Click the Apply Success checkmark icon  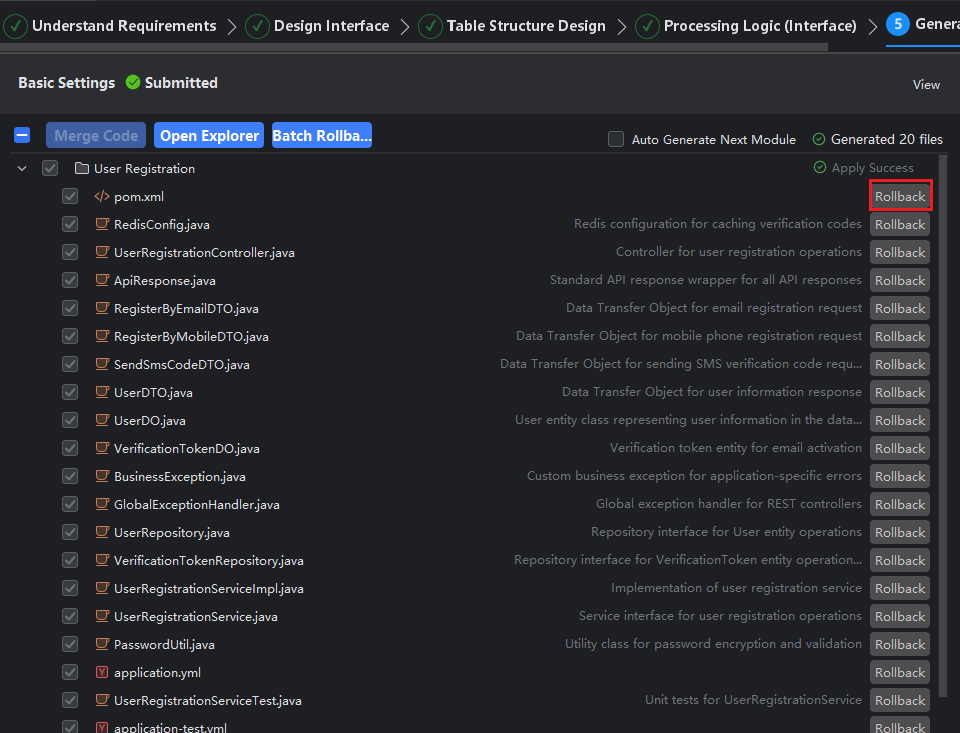click(820, 168)
